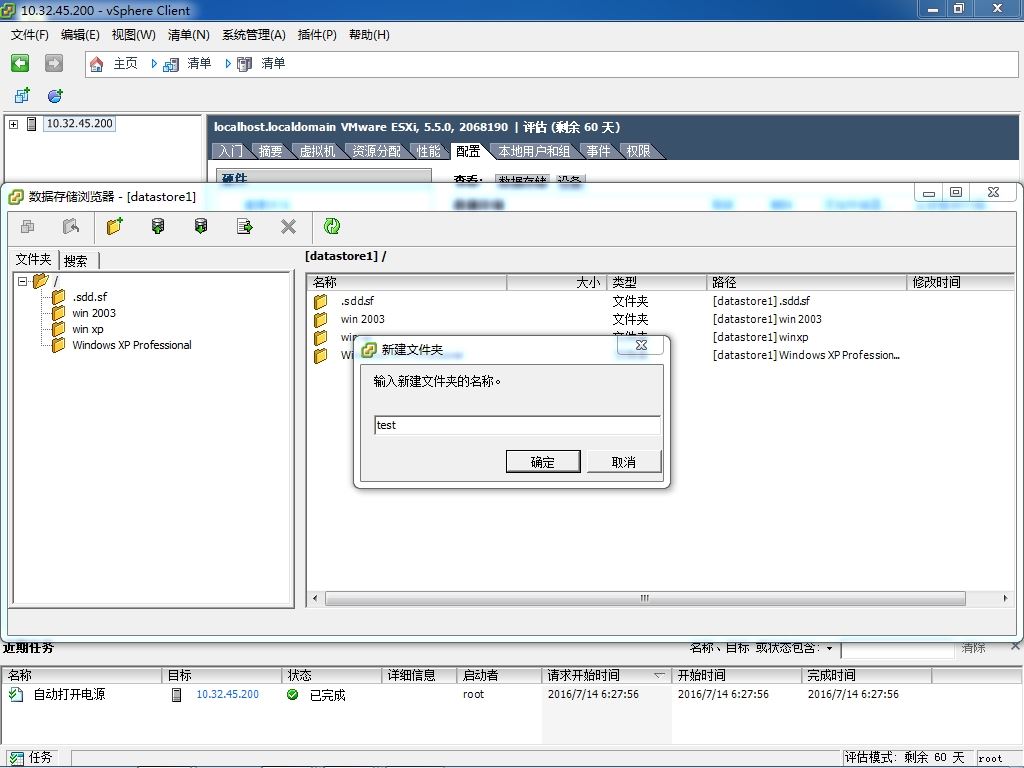This screenshot has width=1024, height=768.
Task: Click the new virtual machine toolbar icon
Action: [x=22, y=96]
